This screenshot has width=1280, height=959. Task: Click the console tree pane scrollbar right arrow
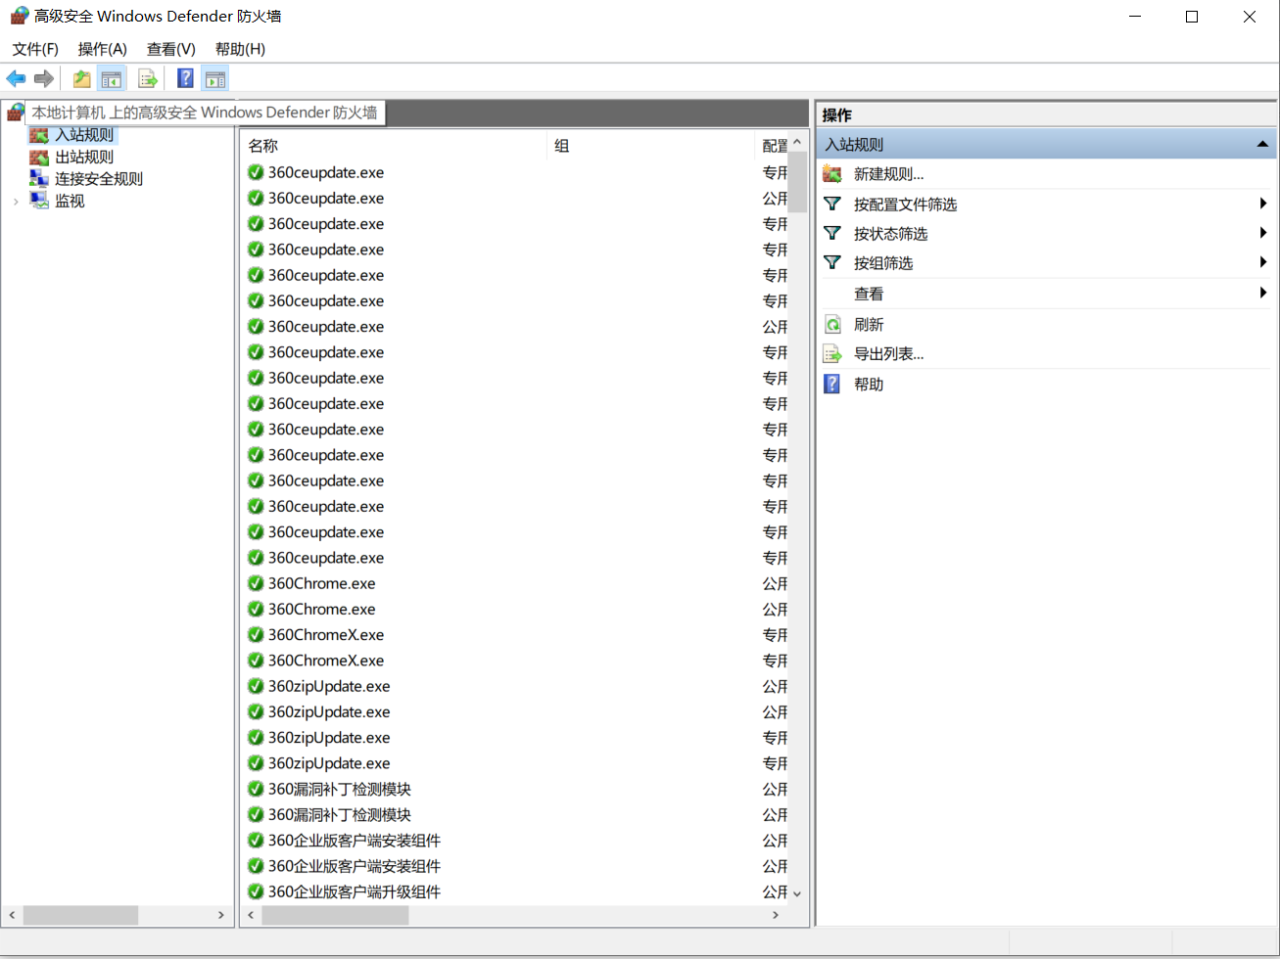tap(221, 915)
